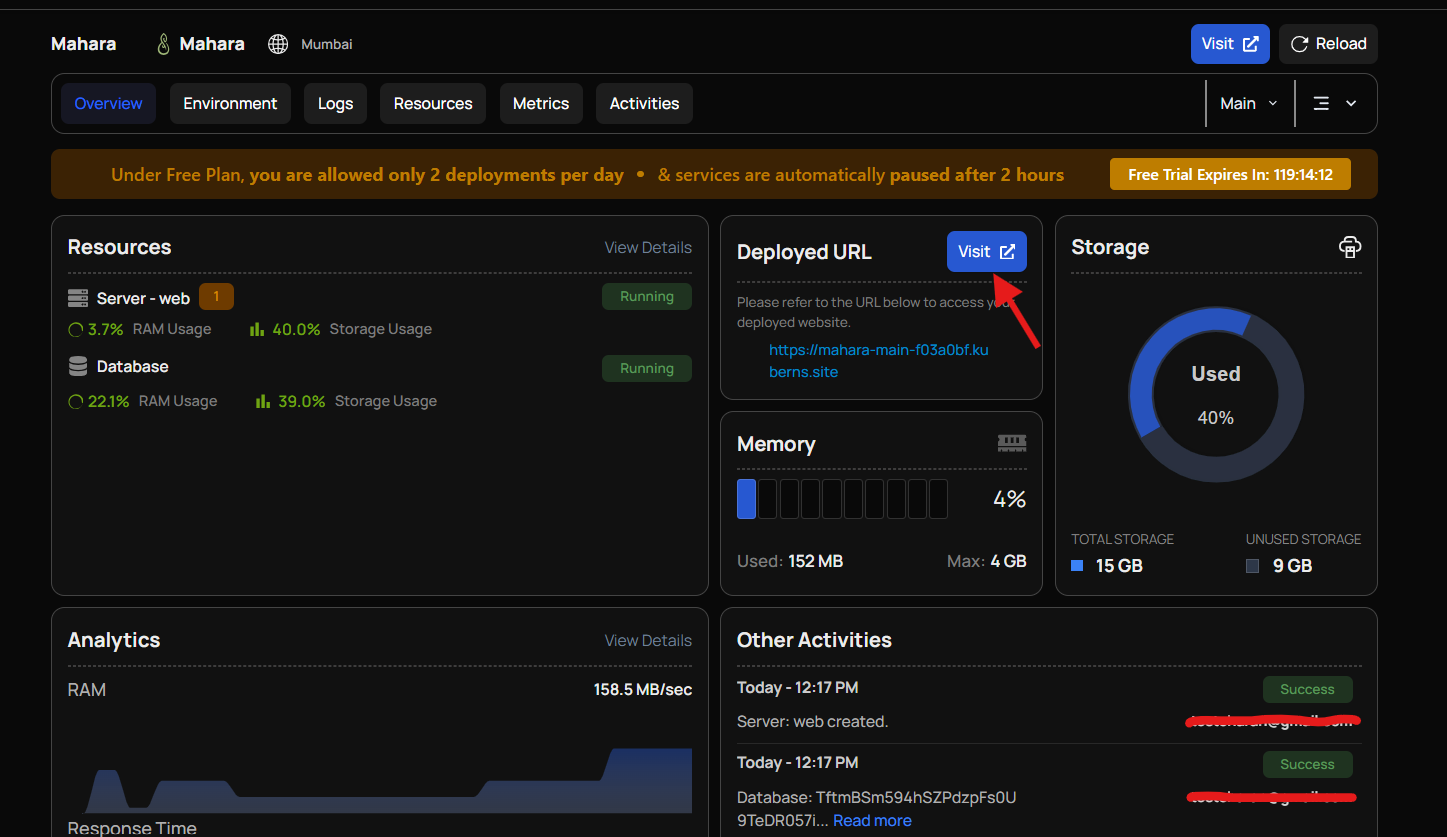Click the globe icon beside Mumbai
The width and height of the screenshot is (1447, 837).
coord(278,44)
